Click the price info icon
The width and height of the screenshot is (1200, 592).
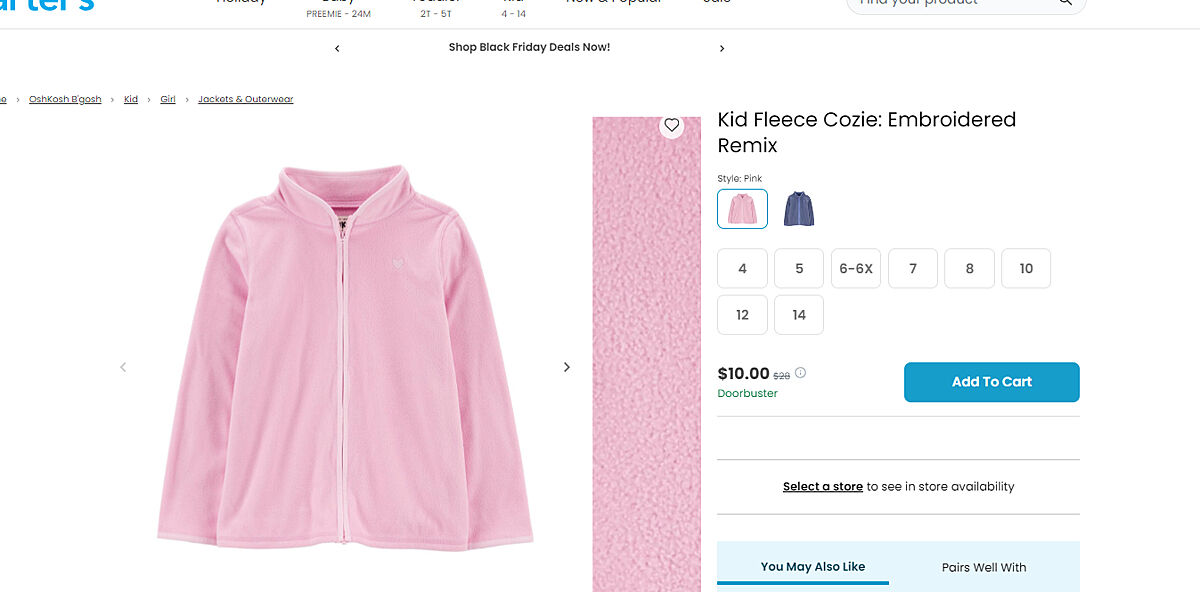tap(800, 373)
